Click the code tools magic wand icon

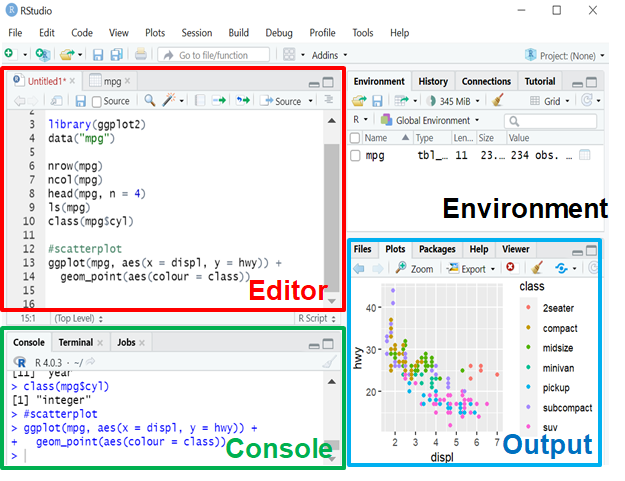click(171, 101)
